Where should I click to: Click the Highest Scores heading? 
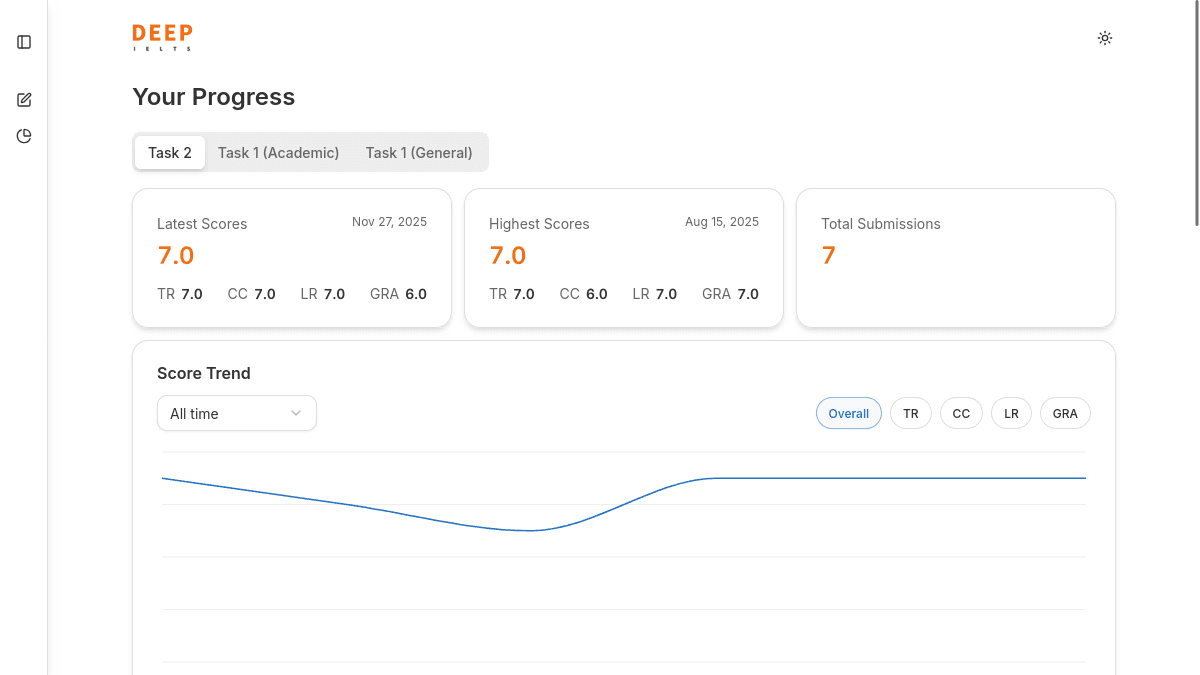tap(539, 224)
